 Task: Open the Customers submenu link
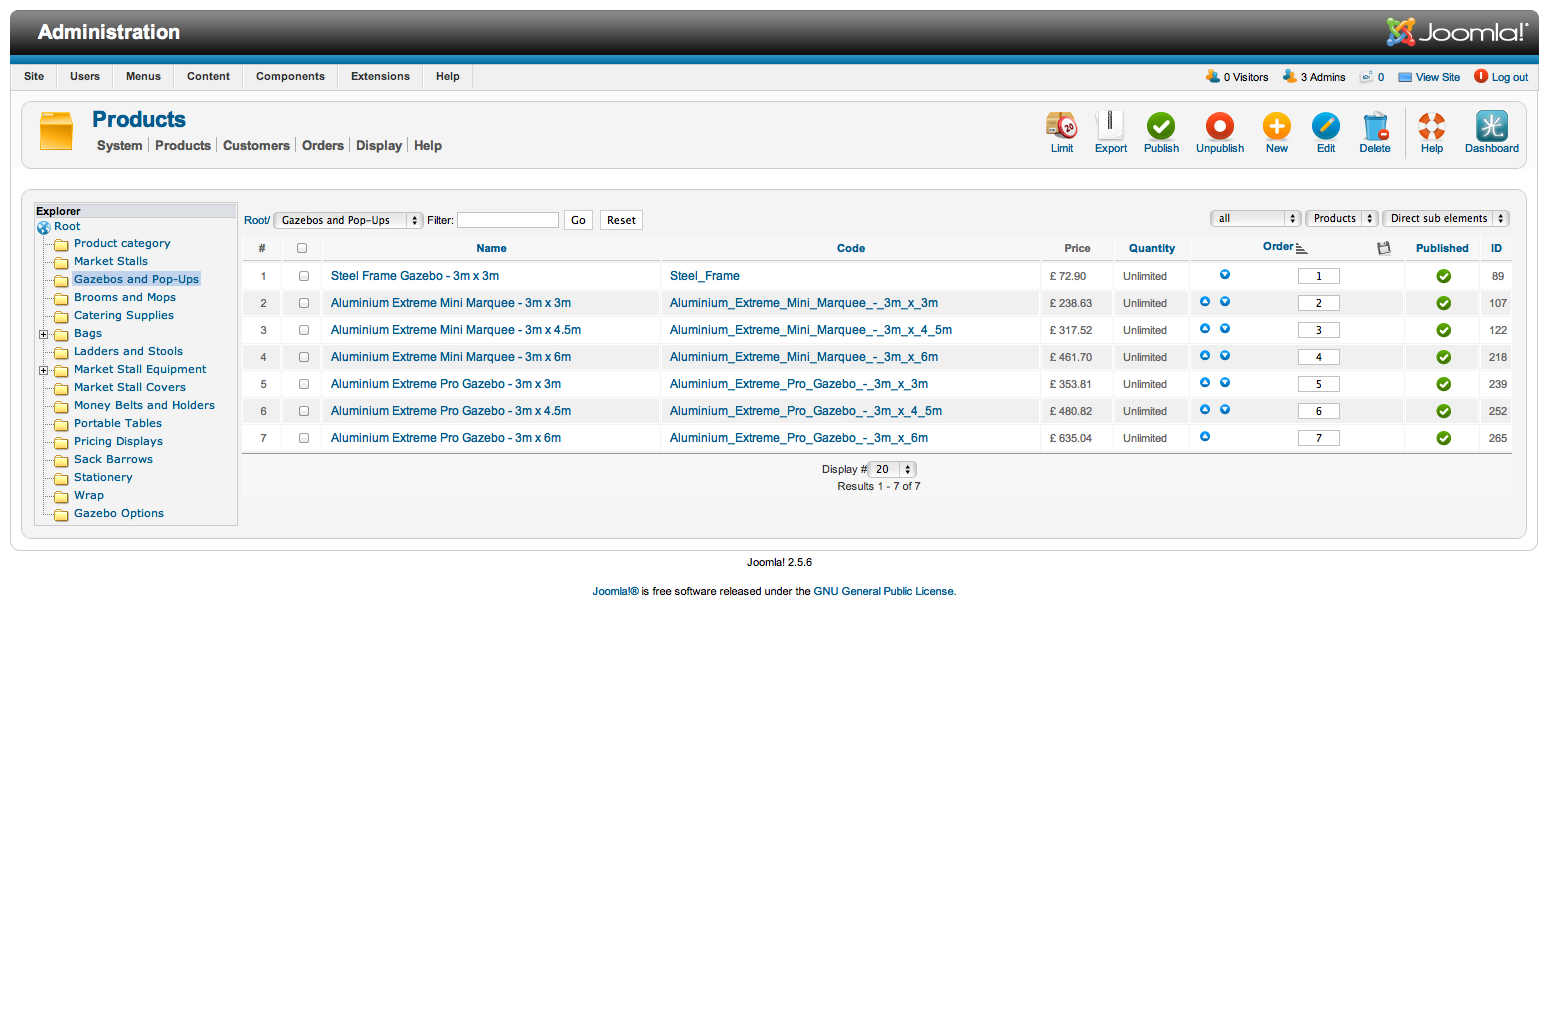tap(256, 145)
